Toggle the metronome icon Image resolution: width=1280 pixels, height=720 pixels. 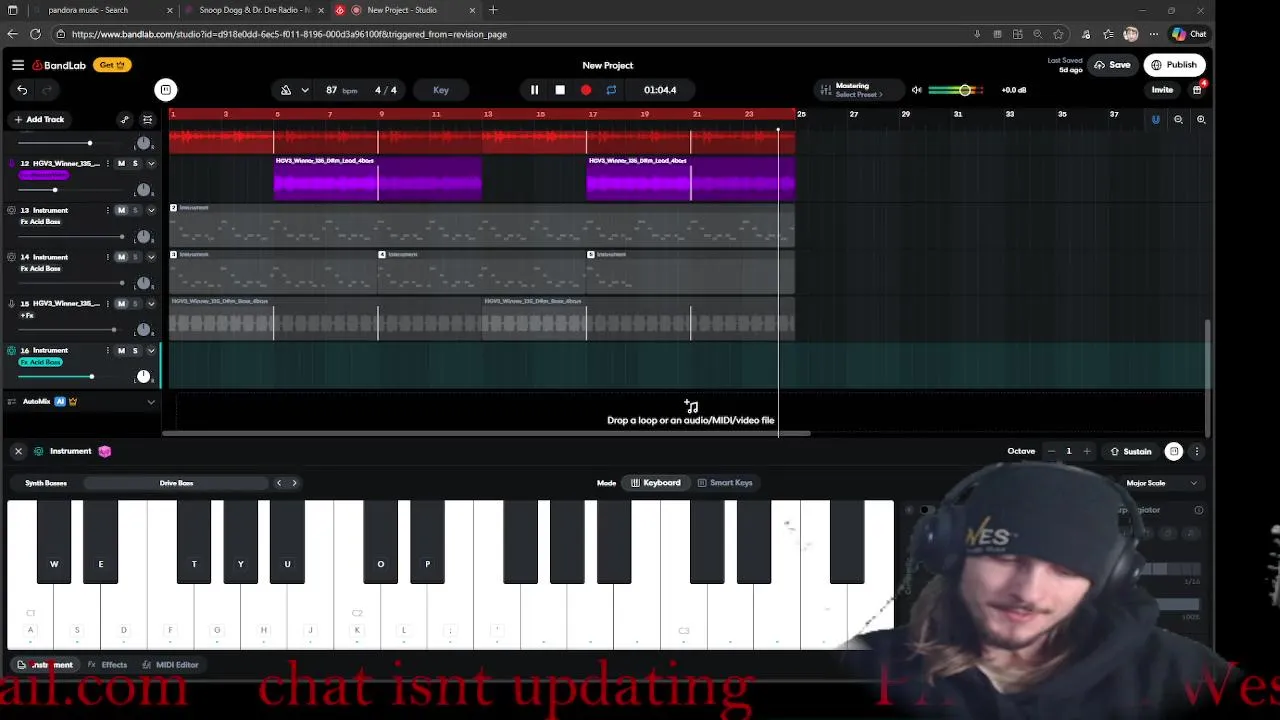(x=286, y=90)
